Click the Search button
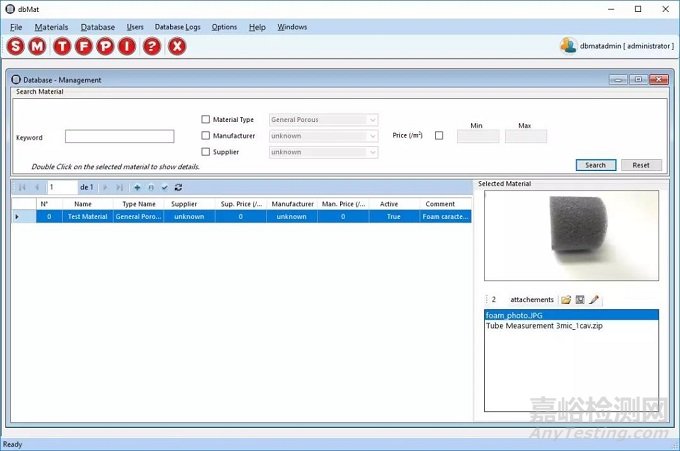This screenshot has height=451, width=680. pyautogui.click(x=595, y=165)
